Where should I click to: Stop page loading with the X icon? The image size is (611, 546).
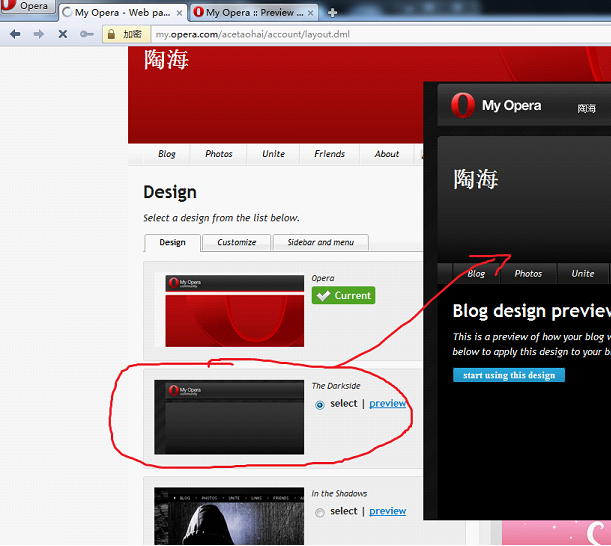[x=62, y=34]
